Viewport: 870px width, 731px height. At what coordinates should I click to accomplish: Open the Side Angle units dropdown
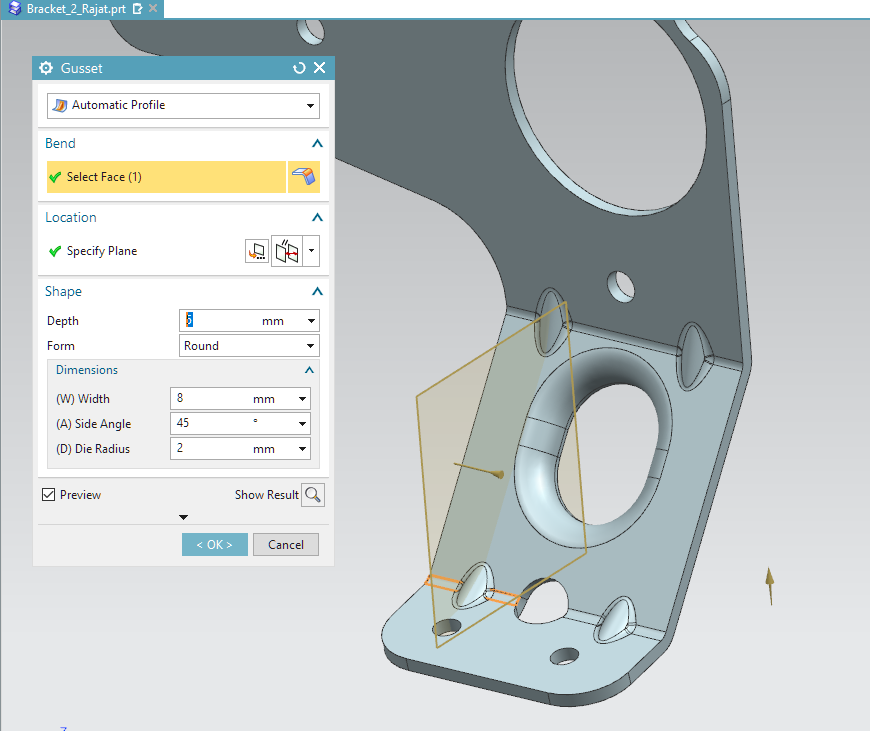click(302, 423)
